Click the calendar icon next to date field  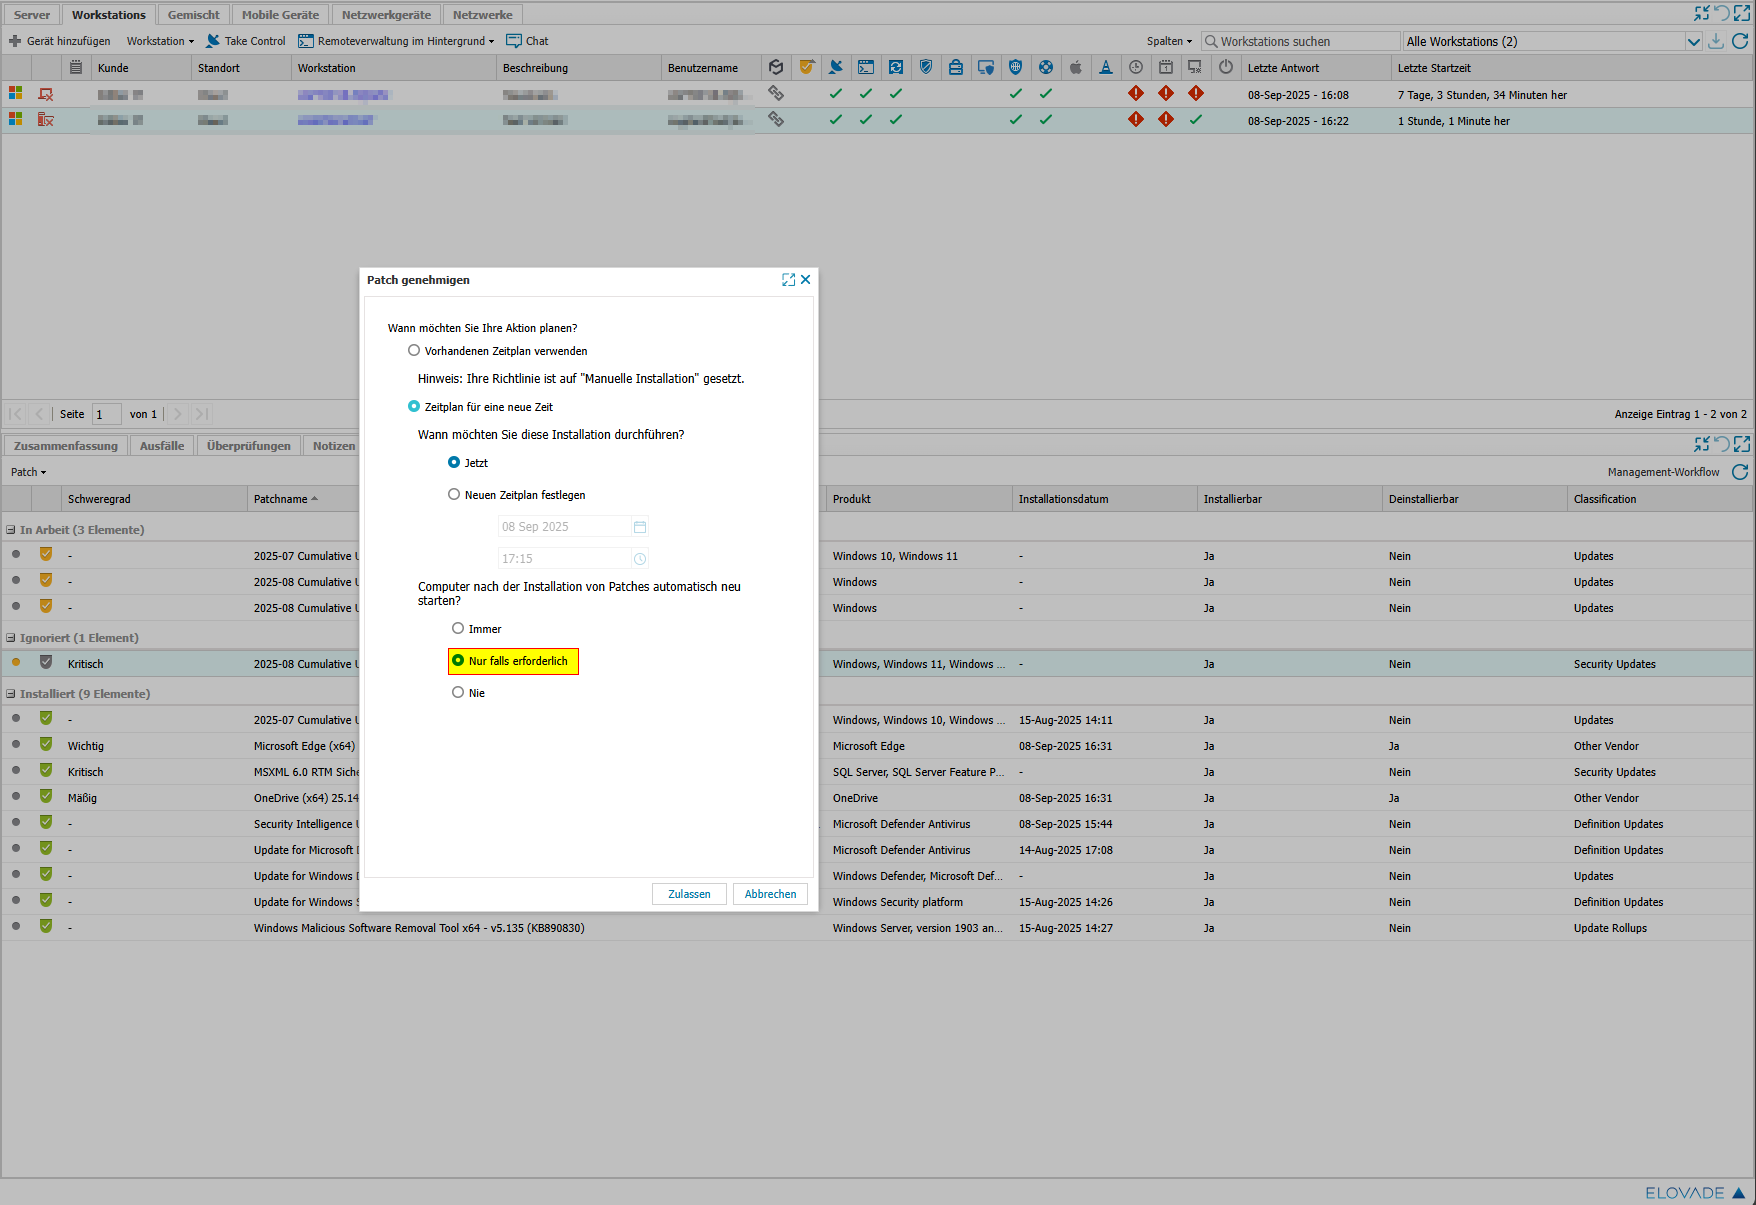(x=640, y=527)
